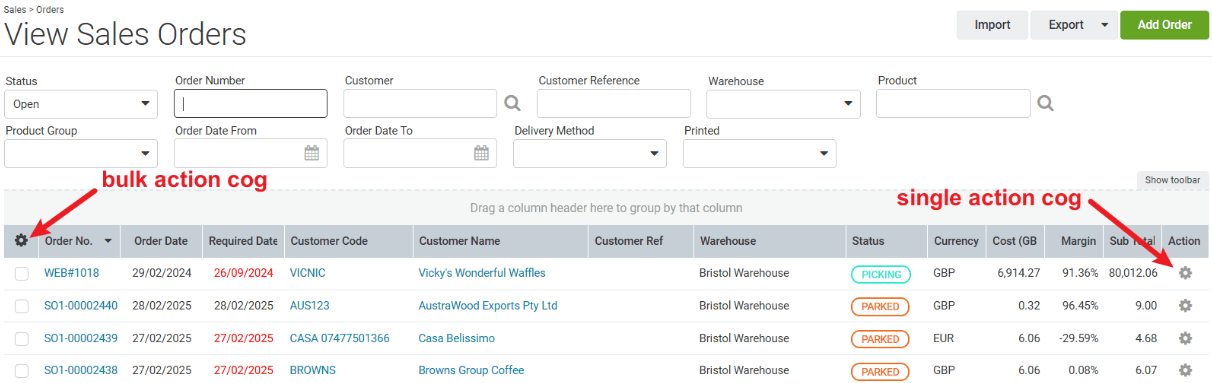Open the bulk action cog in header
The height and width of the screenshot is (383, 1212).
pos(22,241)
